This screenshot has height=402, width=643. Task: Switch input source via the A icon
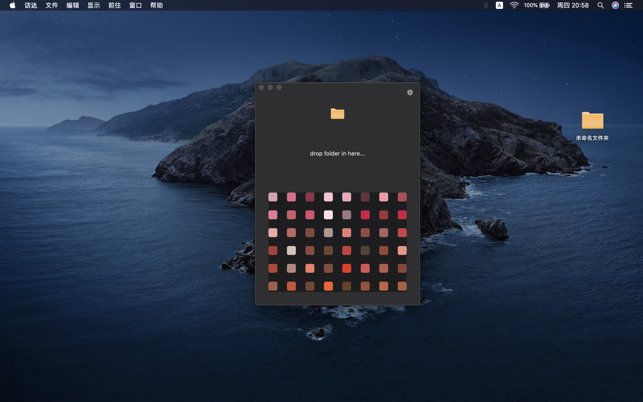pyautogui.click(x=499, y=5)
